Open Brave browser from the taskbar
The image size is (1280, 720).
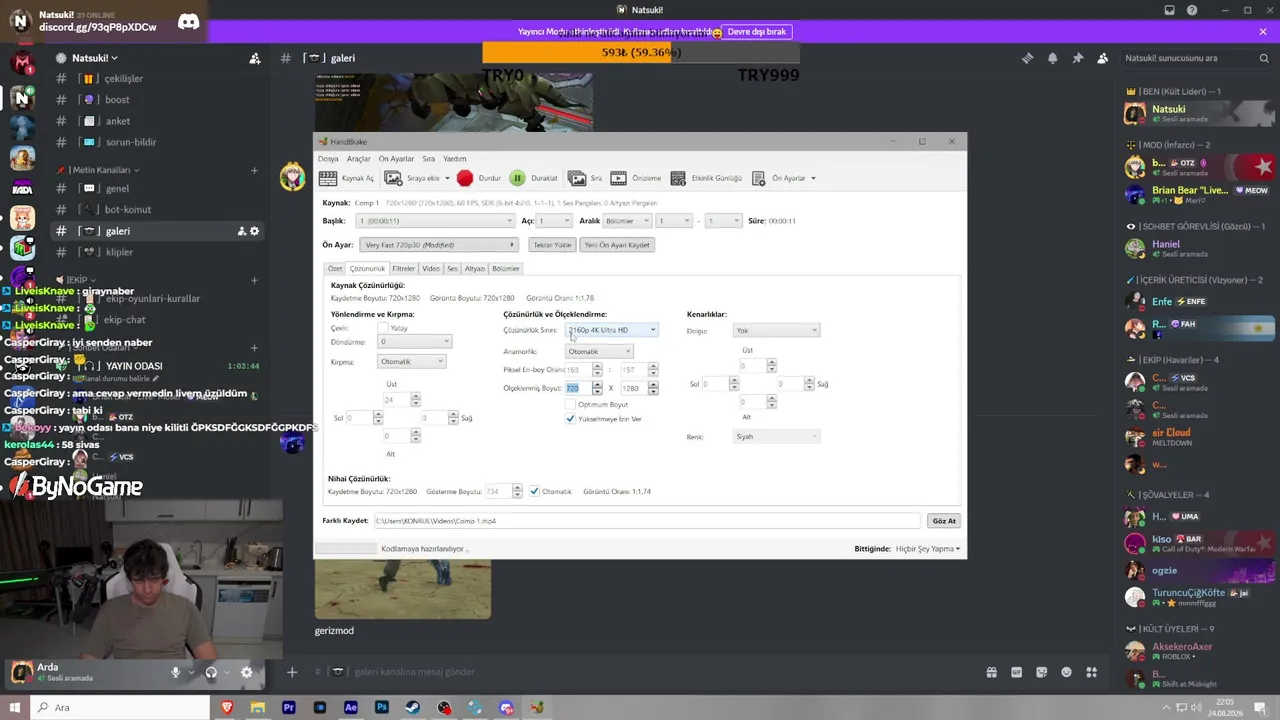[x=227, y=707]
